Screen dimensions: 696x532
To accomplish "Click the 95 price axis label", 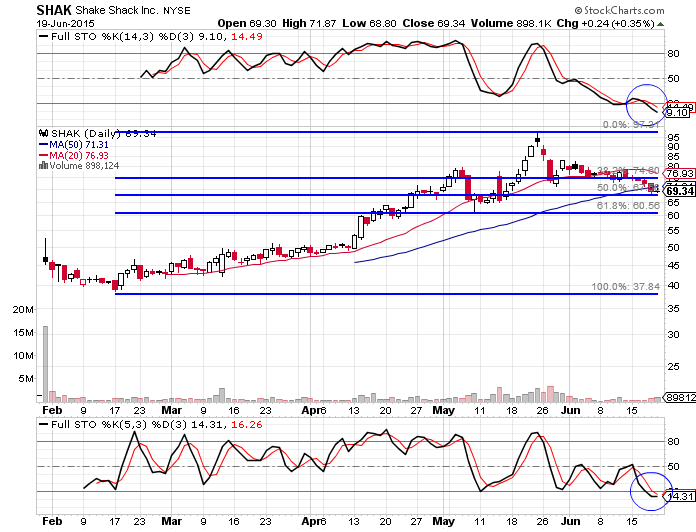I will click(673, 138).
